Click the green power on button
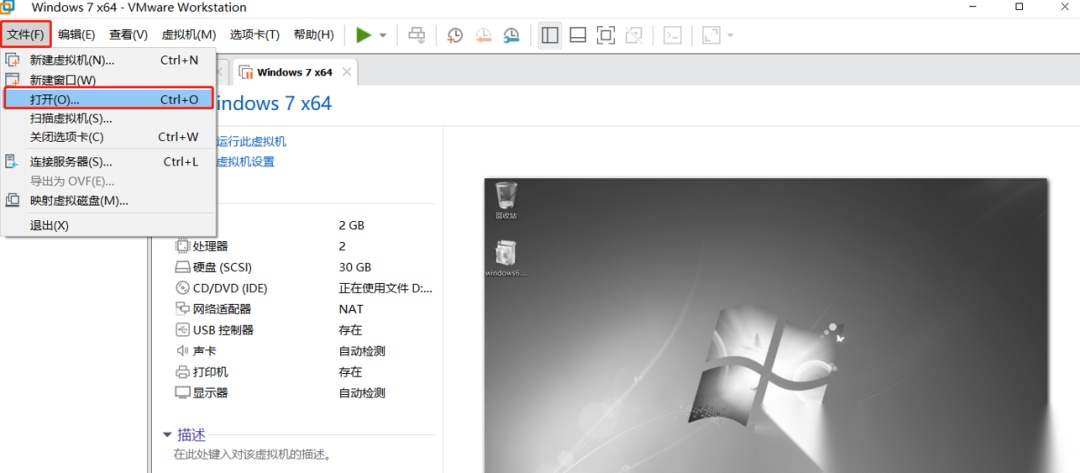Image resolution: width=1080 pixels, height=473 pixels. (x=364, y=35)
